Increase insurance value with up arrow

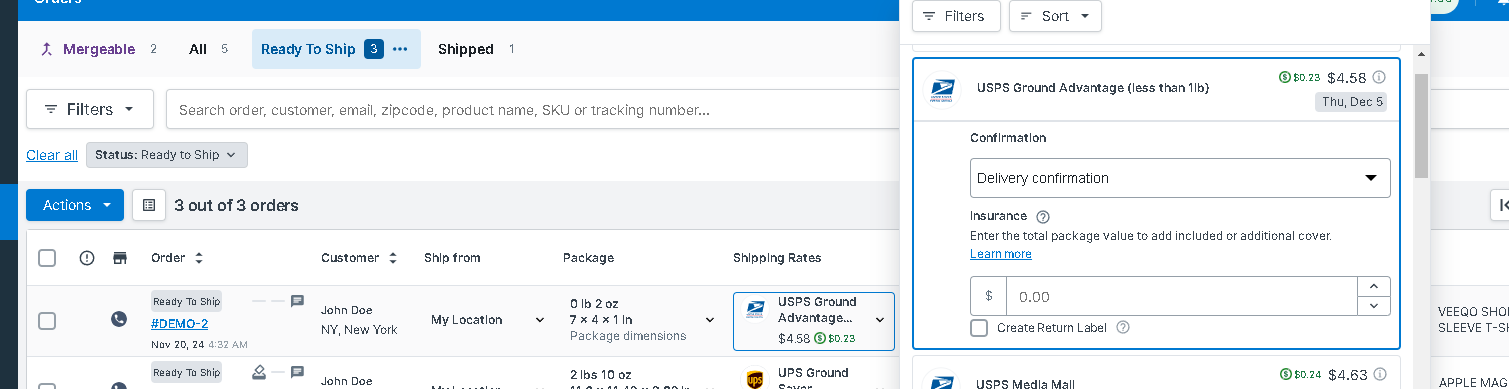(x=1373, y=287)
